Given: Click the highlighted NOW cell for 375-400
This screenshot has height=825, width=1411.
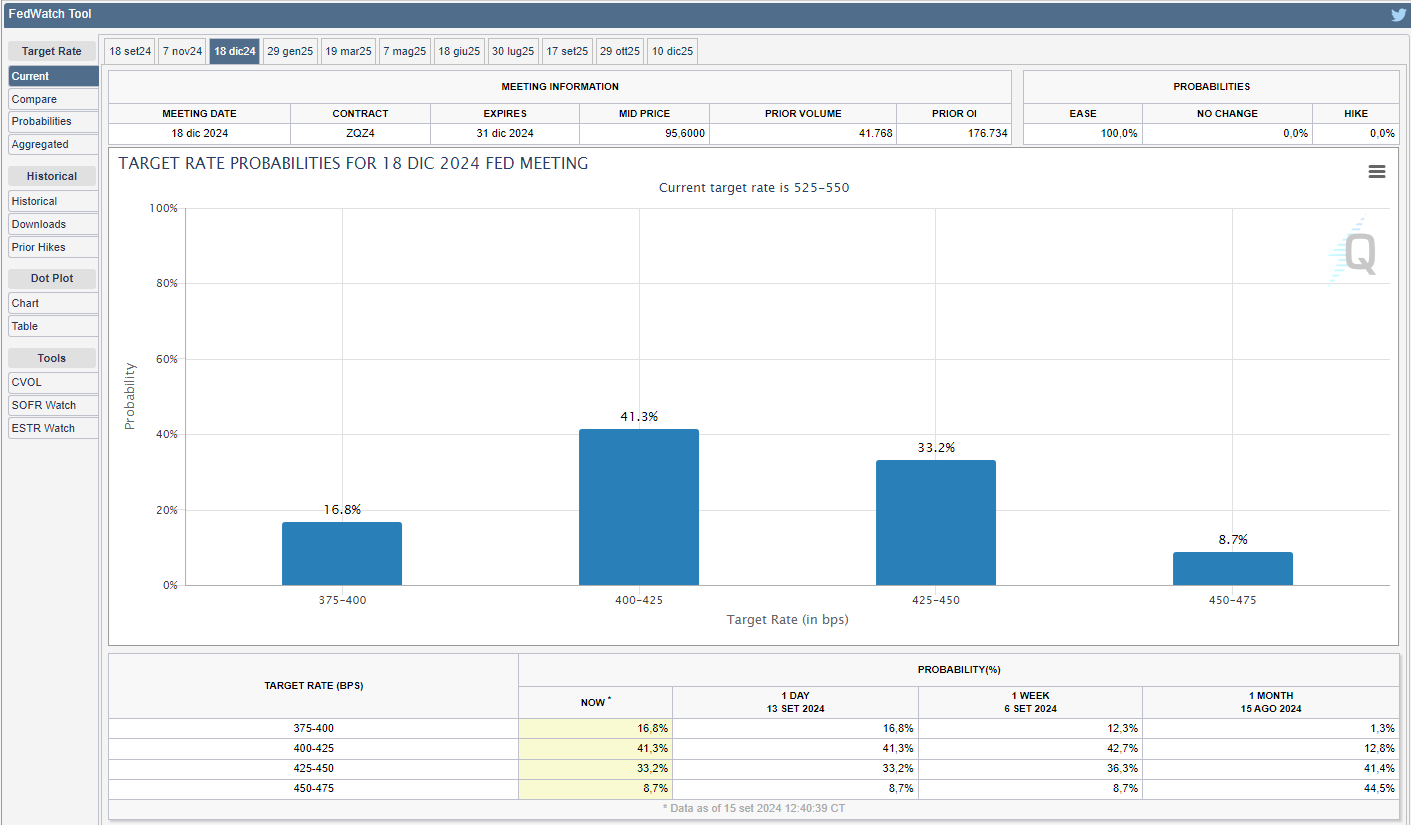Looking at the screenshot, I should tap(595, 728).
